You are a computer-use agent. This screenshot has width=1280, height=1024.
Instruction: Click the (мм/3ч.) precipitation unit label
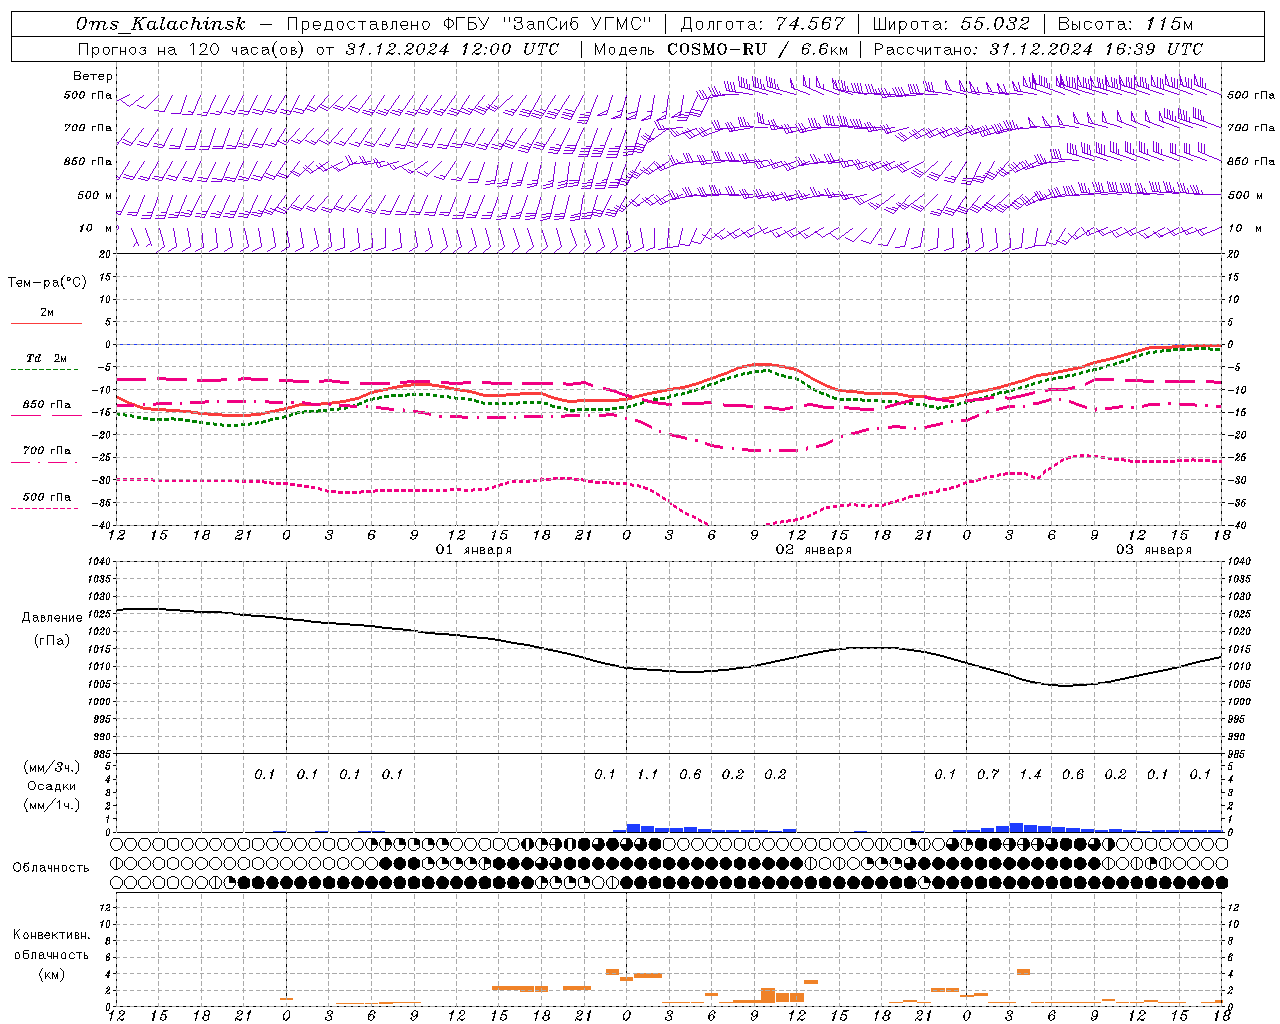click(x=52, y=767)
